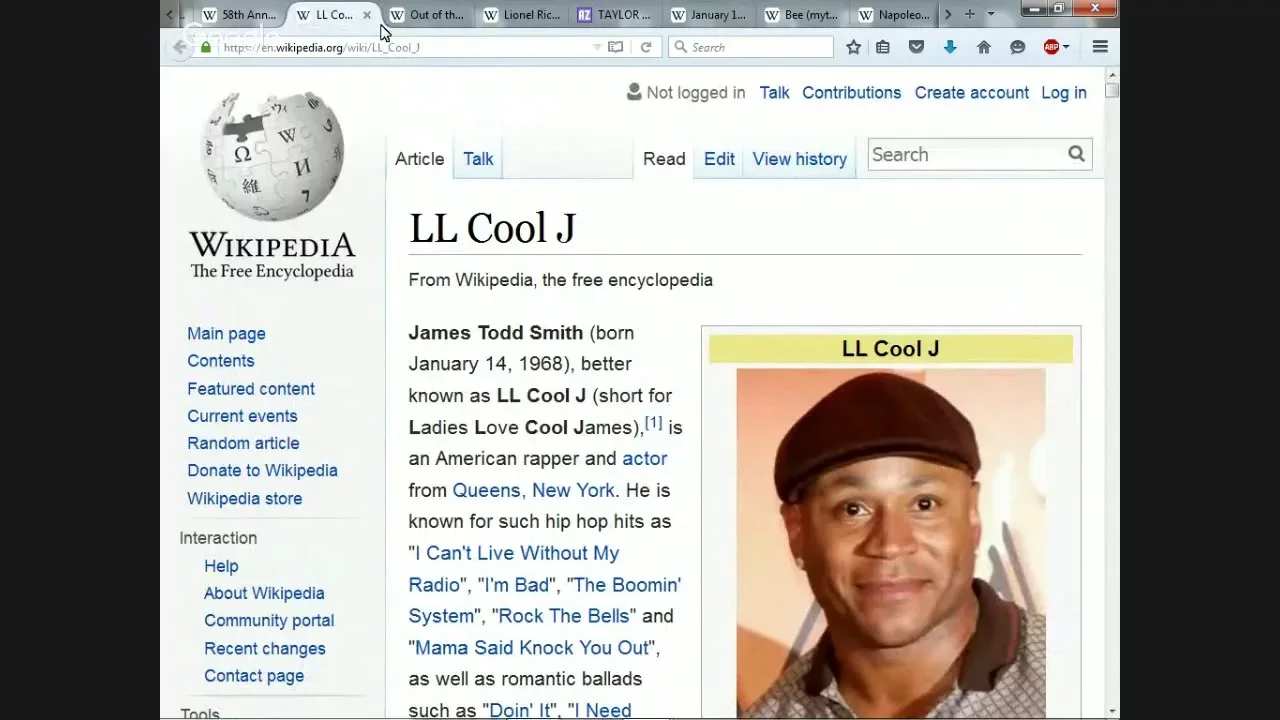The image size is (1280, 720).
Task: Click the Create account link
Action: pos(971,92)
